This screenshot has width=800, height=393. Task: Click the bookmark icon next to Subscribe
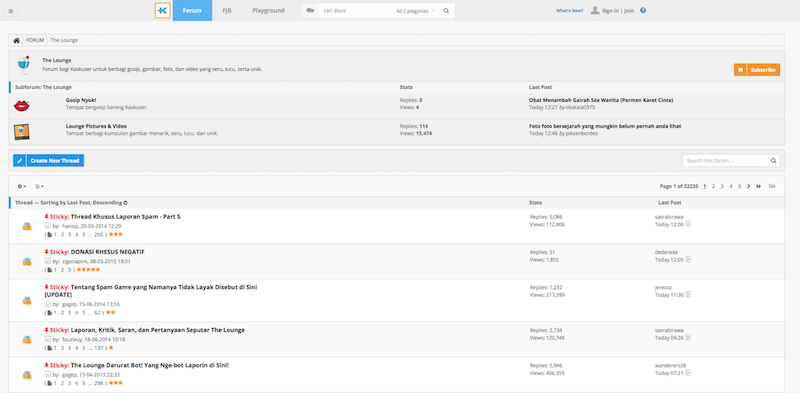point(740,70)
